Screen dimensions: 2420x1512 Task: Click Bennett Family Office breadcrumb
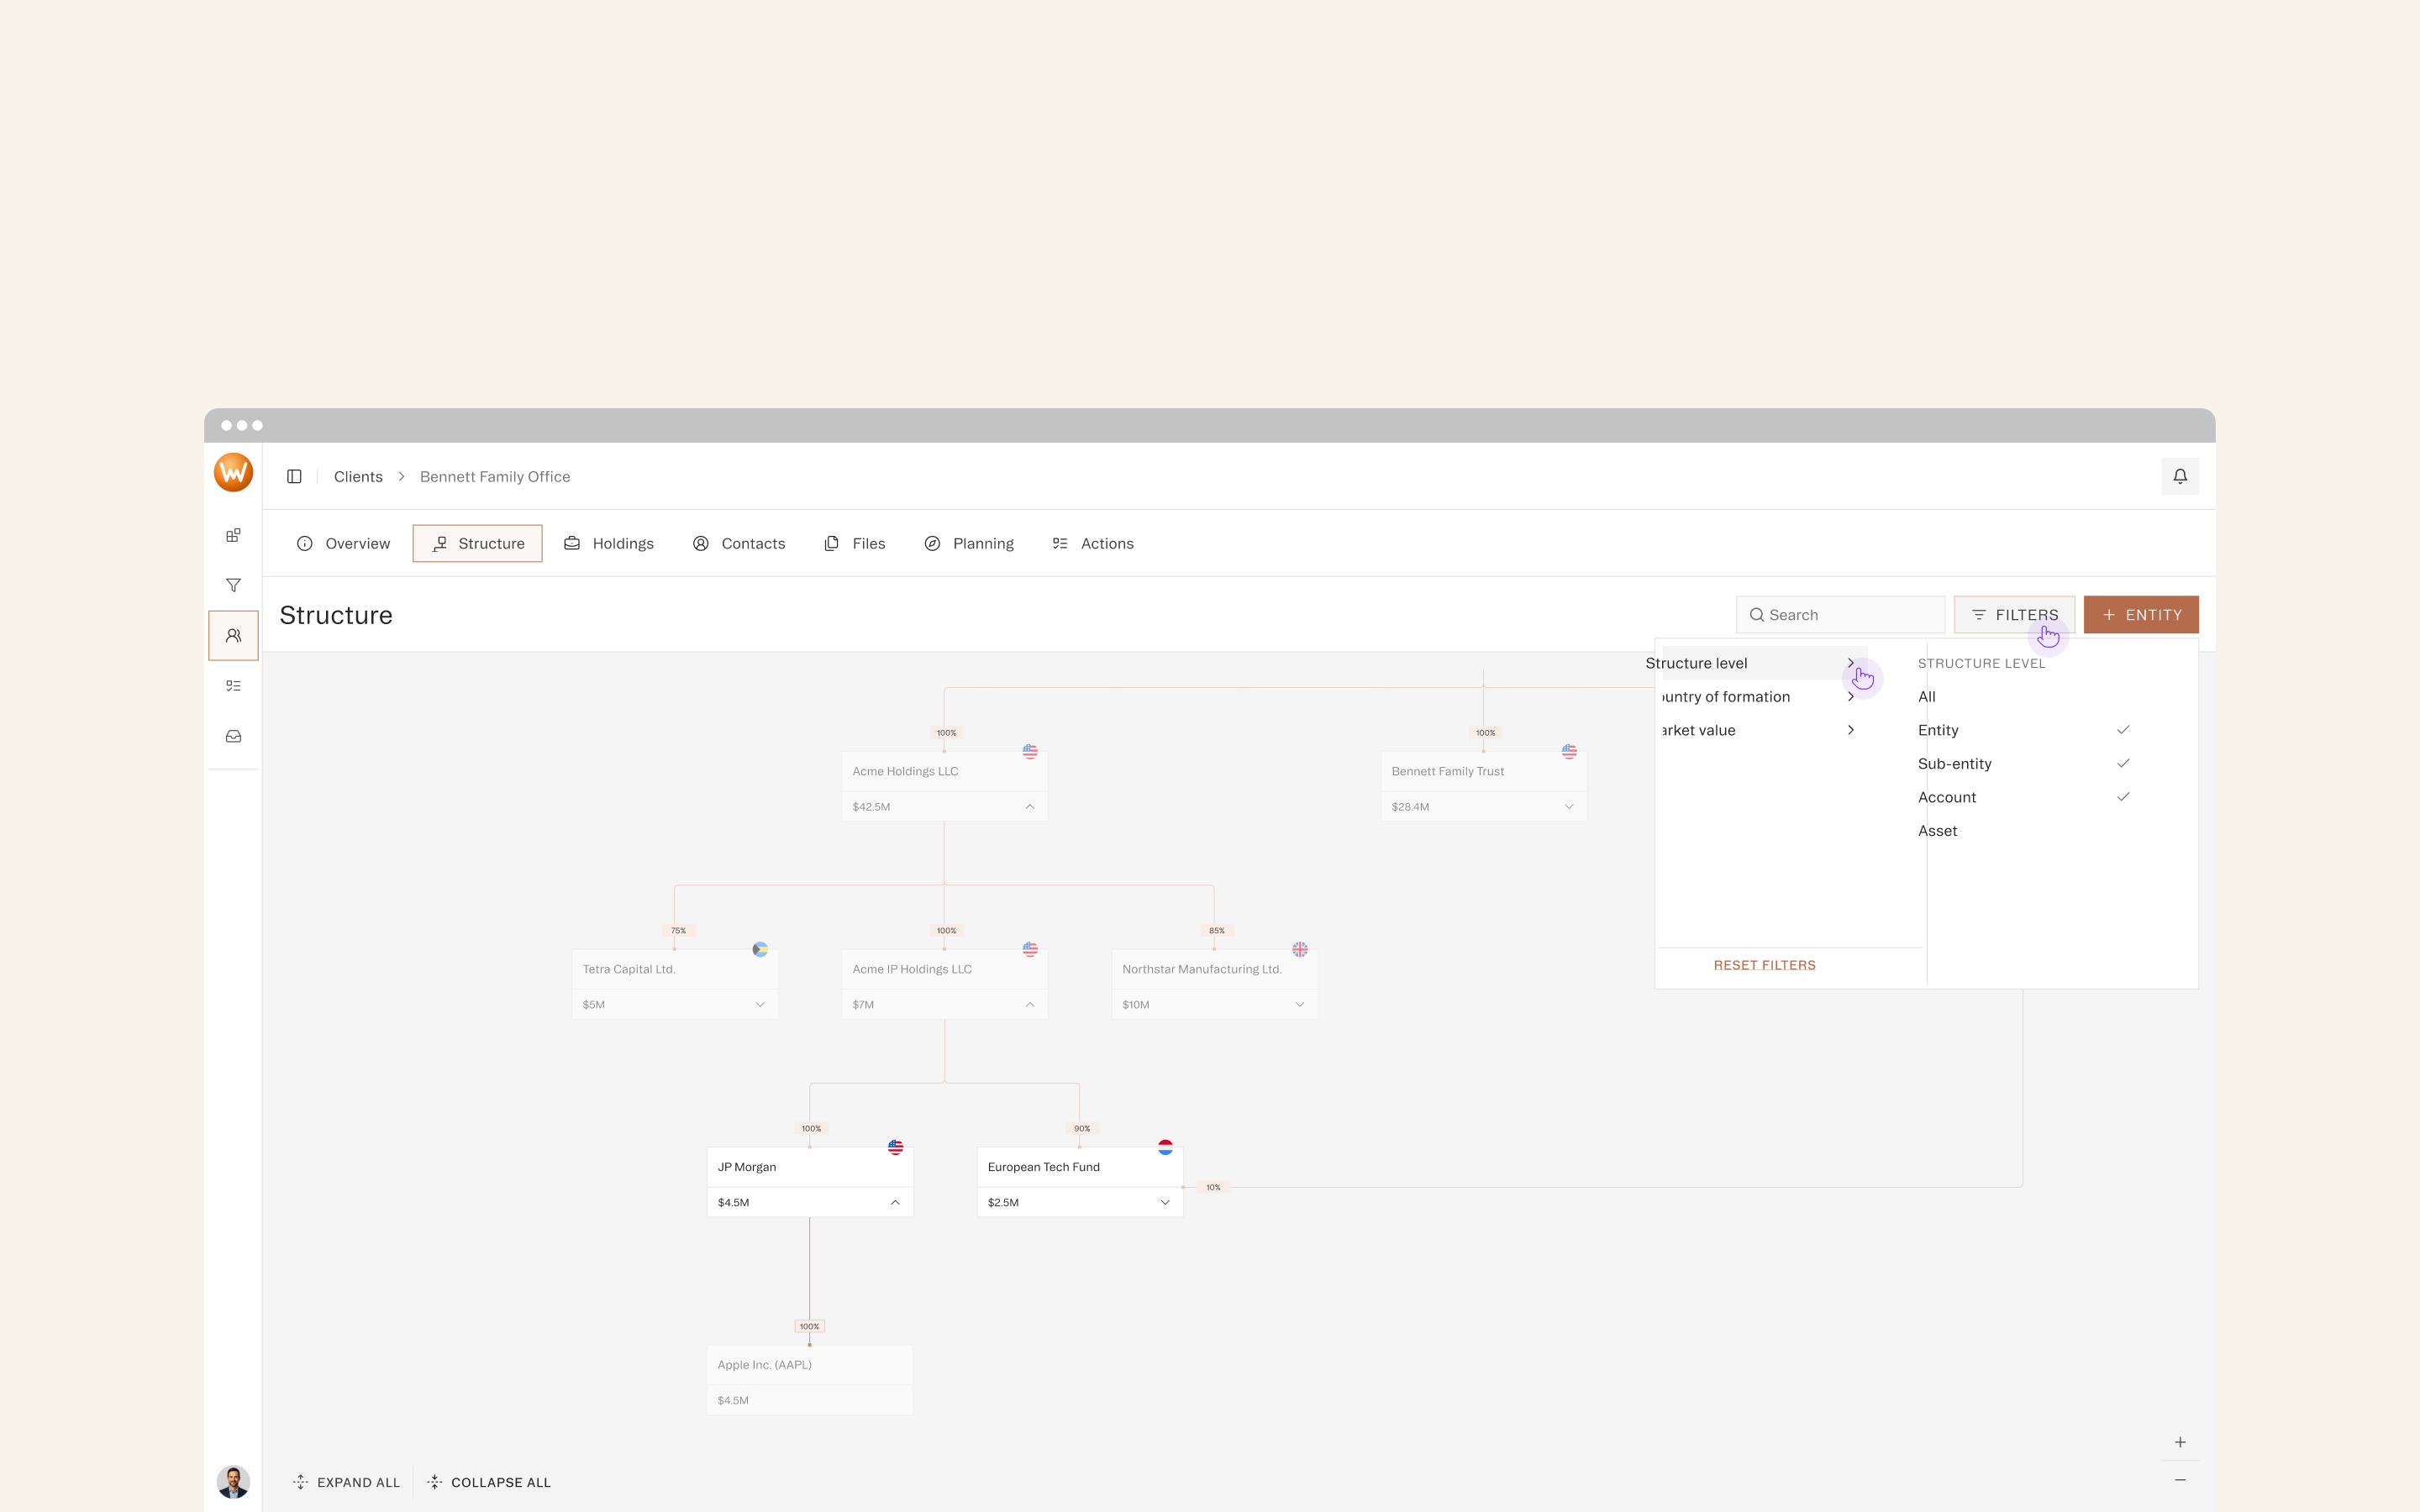(495, 477)
